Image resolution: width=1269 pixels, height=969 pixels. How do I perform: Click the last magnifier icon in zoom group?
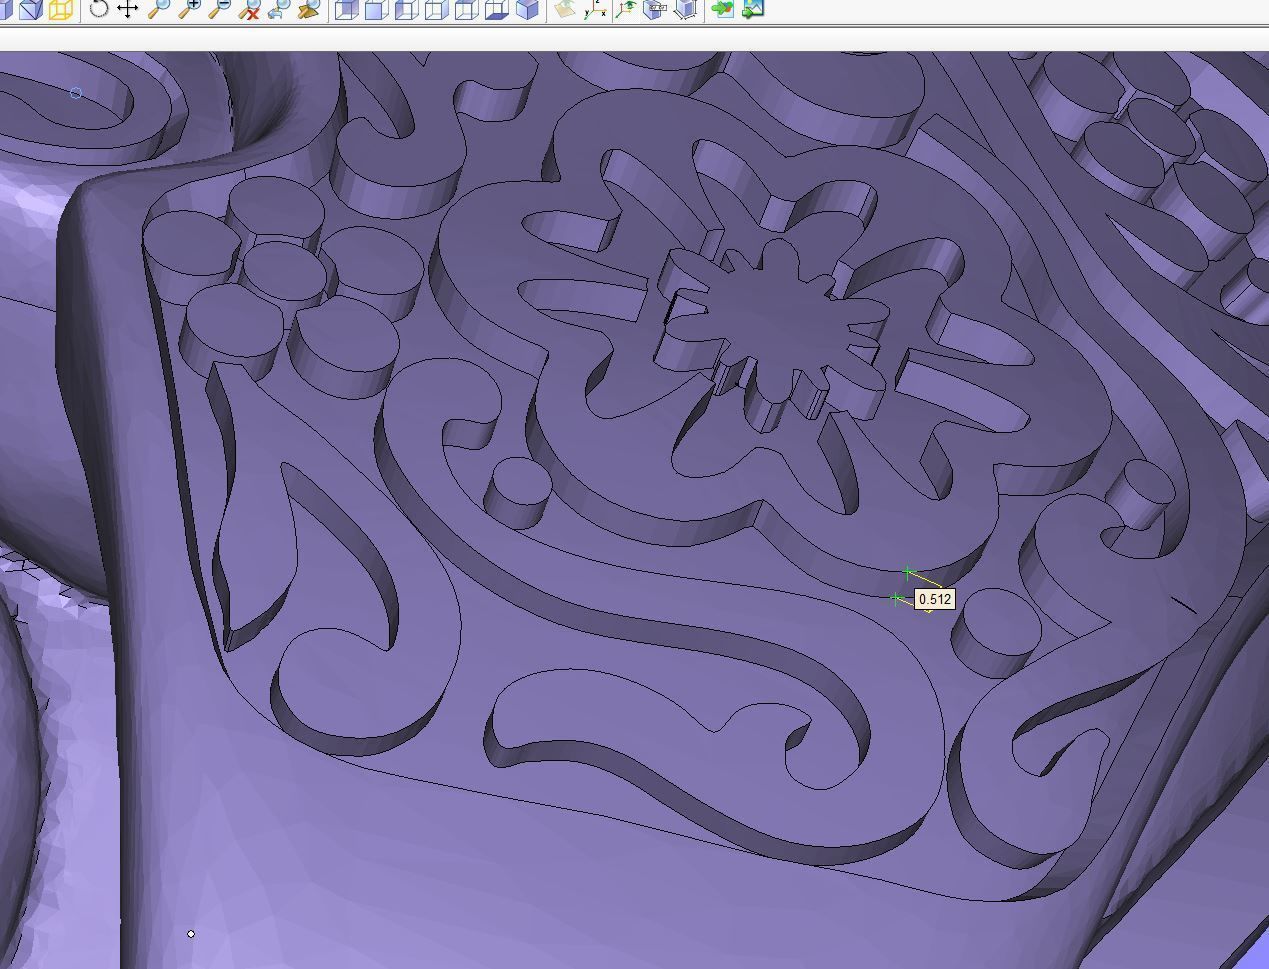pyautogui.click(x=309, y=10)
